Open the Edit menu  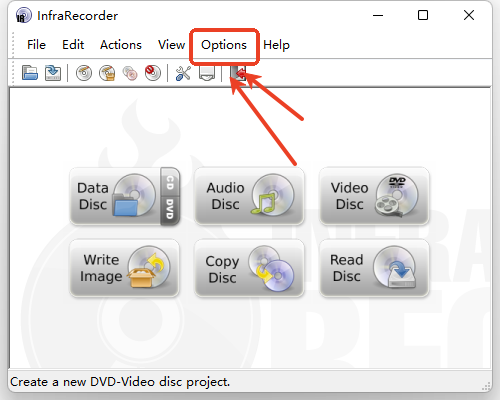tap(73, 45)
